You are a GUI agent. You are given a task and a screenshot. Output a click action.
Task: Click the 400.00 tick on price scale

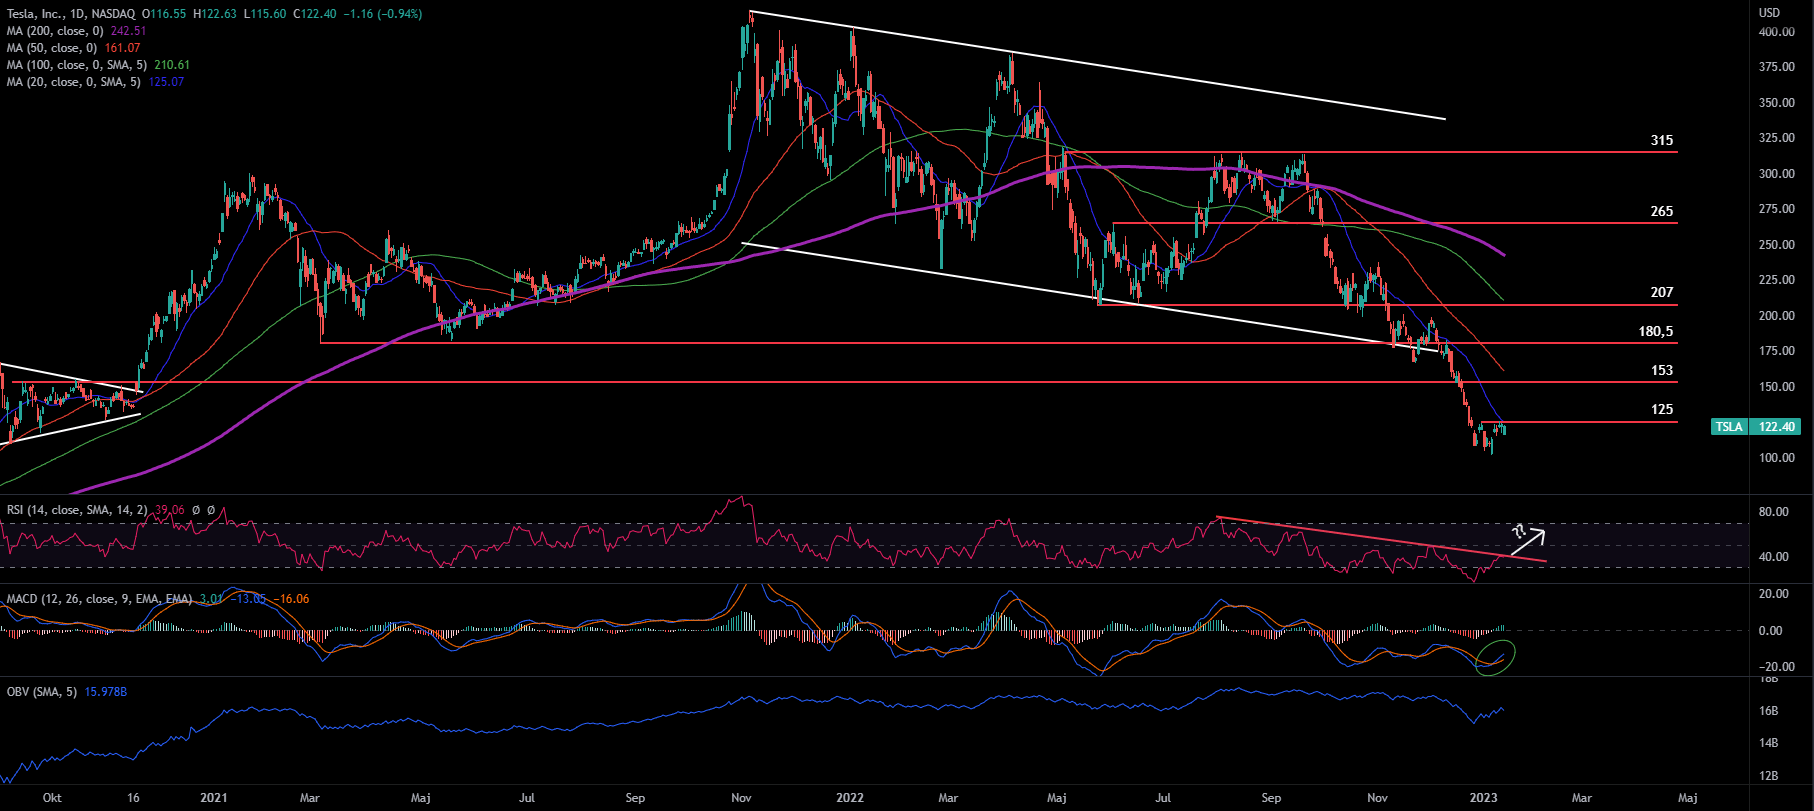click(1776, 32)
